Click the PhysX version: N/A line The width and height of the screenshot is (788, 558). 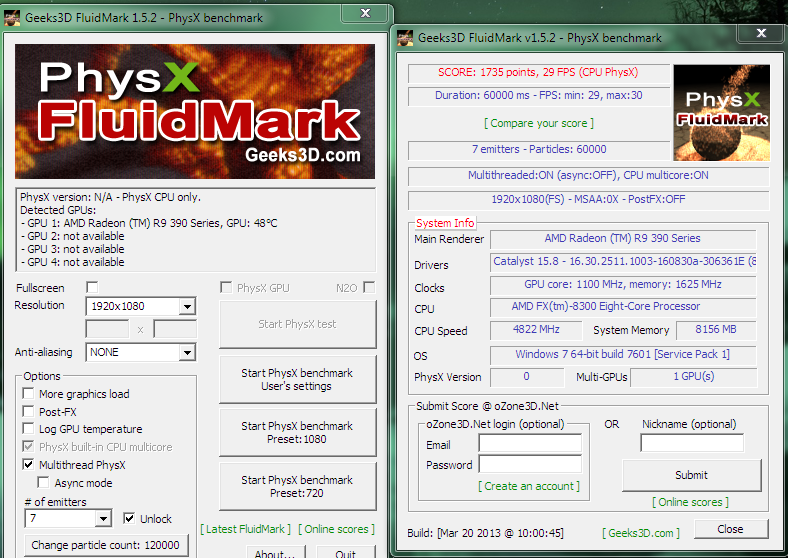[110, 197]
